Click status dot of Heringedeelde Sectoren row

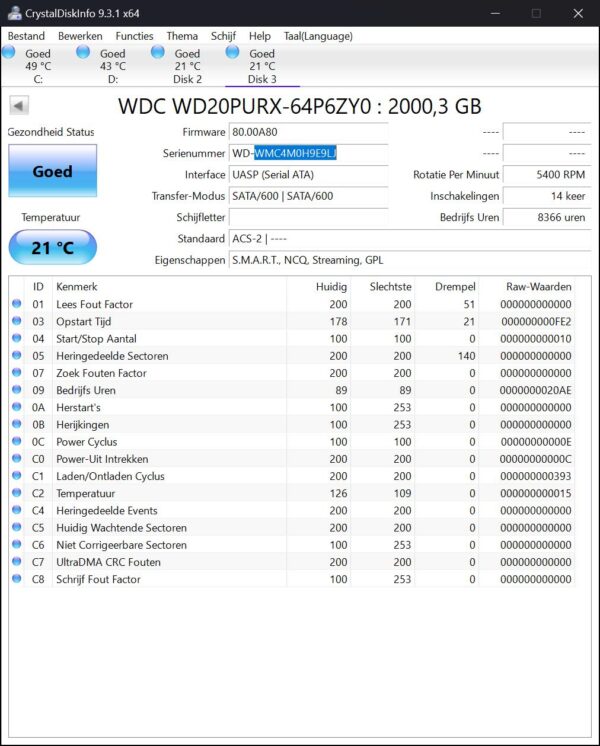tap(17, 355)
